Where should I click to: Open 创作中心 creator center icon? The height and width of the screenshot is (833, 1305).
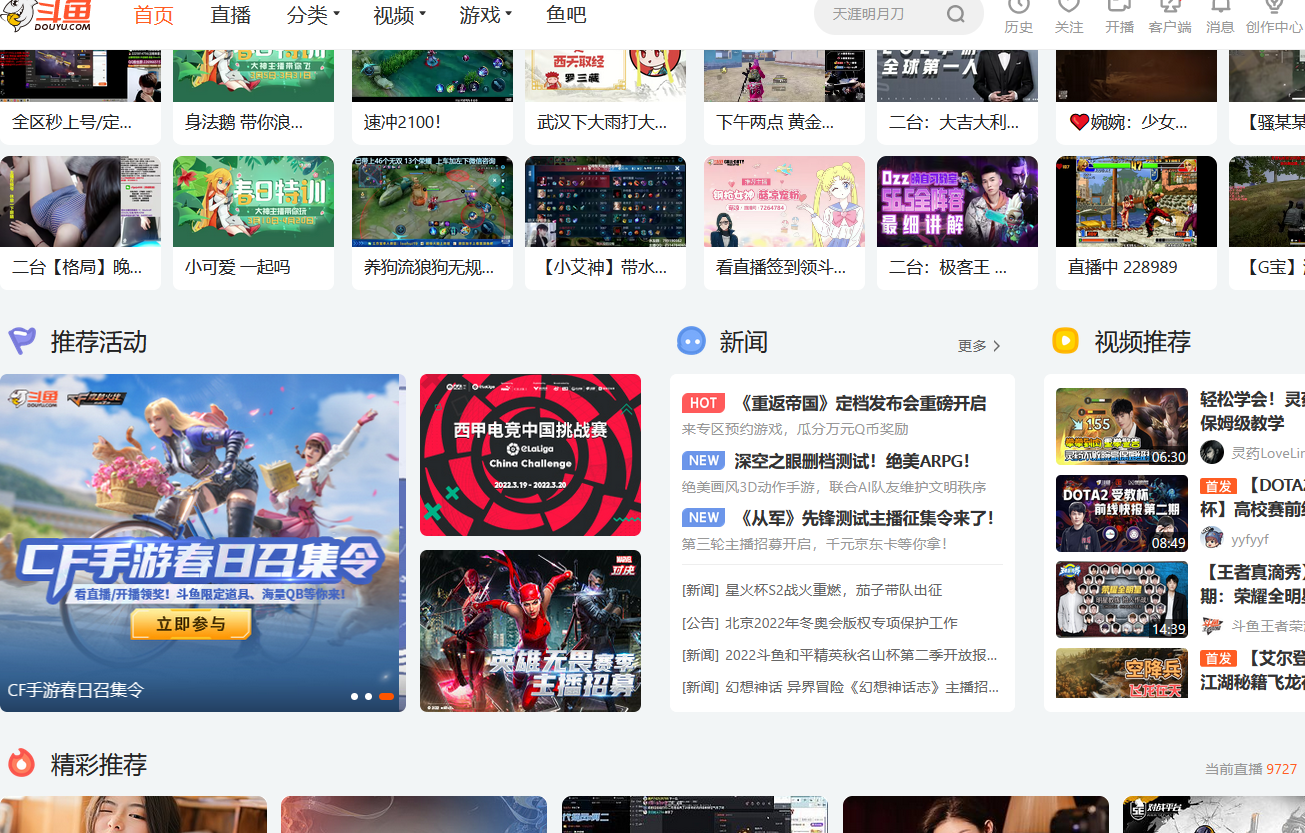[1274, 6]
